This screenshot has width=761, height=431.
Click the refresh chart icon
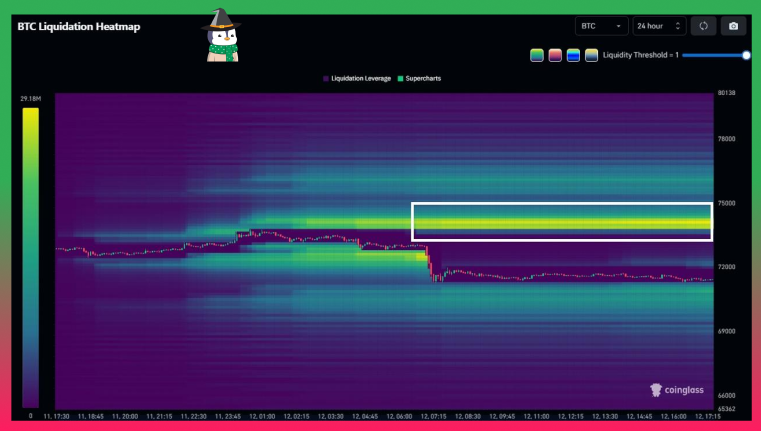703,26
